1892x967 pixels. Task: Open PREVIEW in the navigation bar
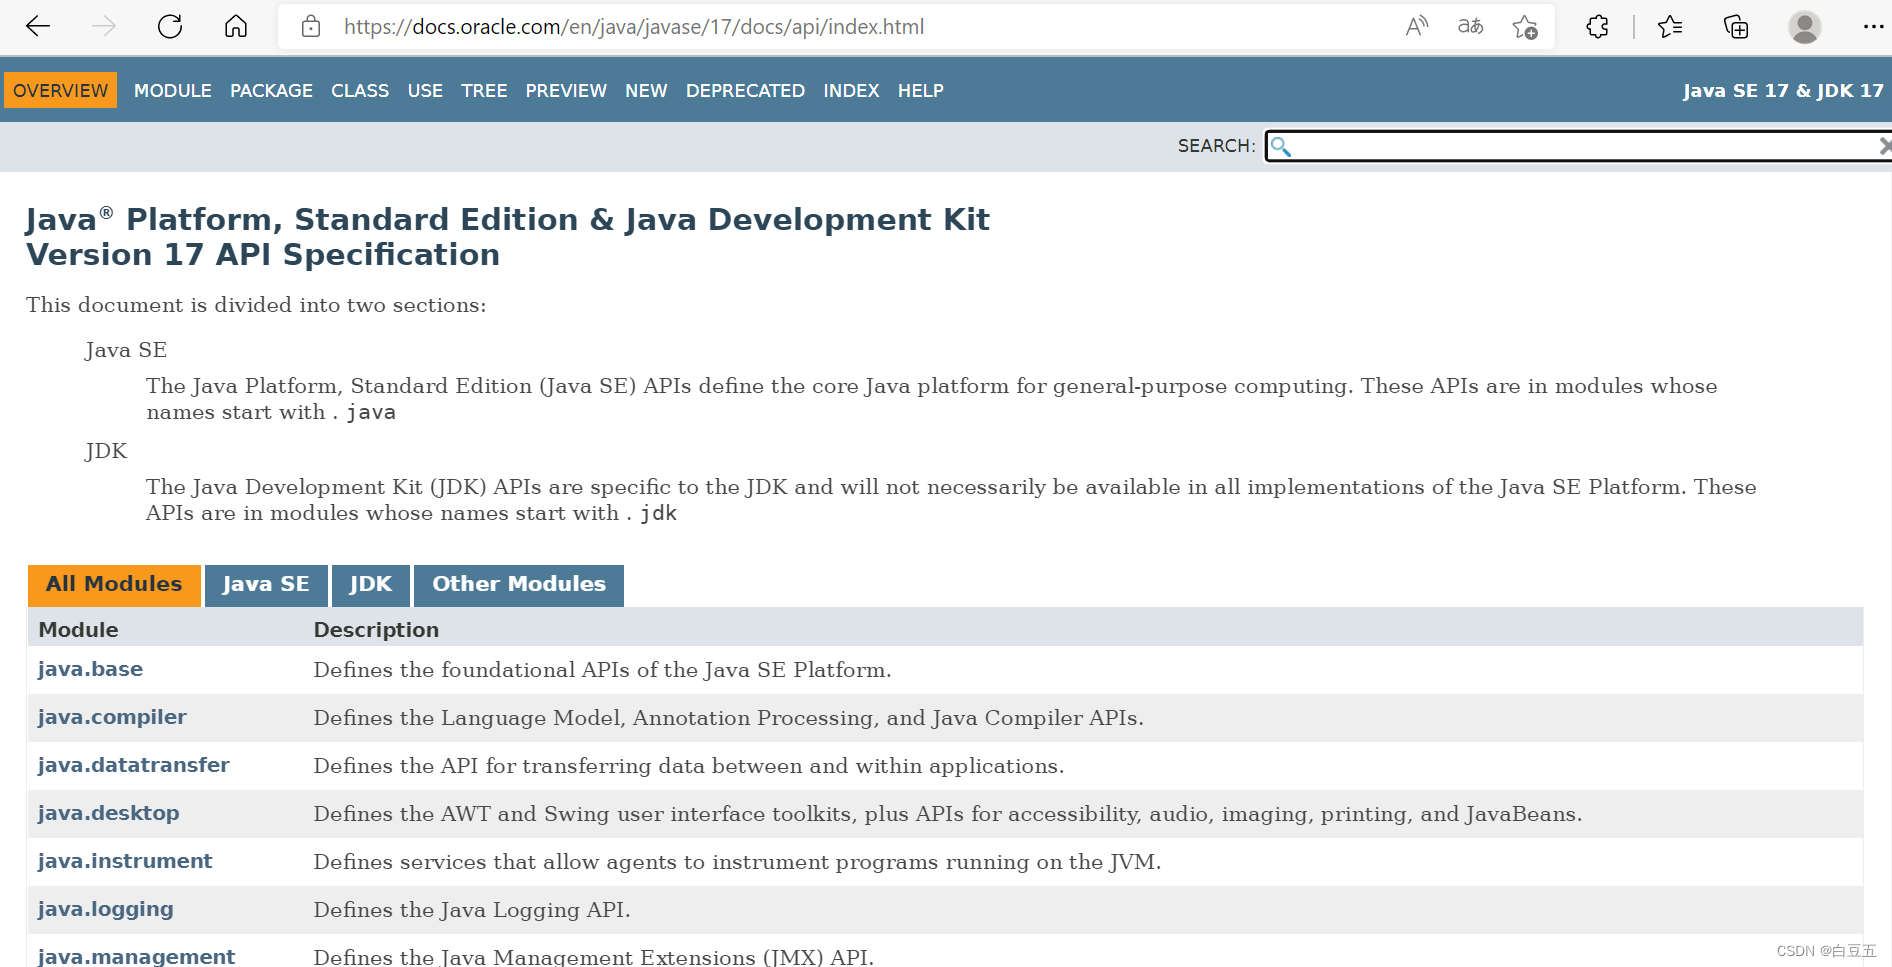point(566,91)
